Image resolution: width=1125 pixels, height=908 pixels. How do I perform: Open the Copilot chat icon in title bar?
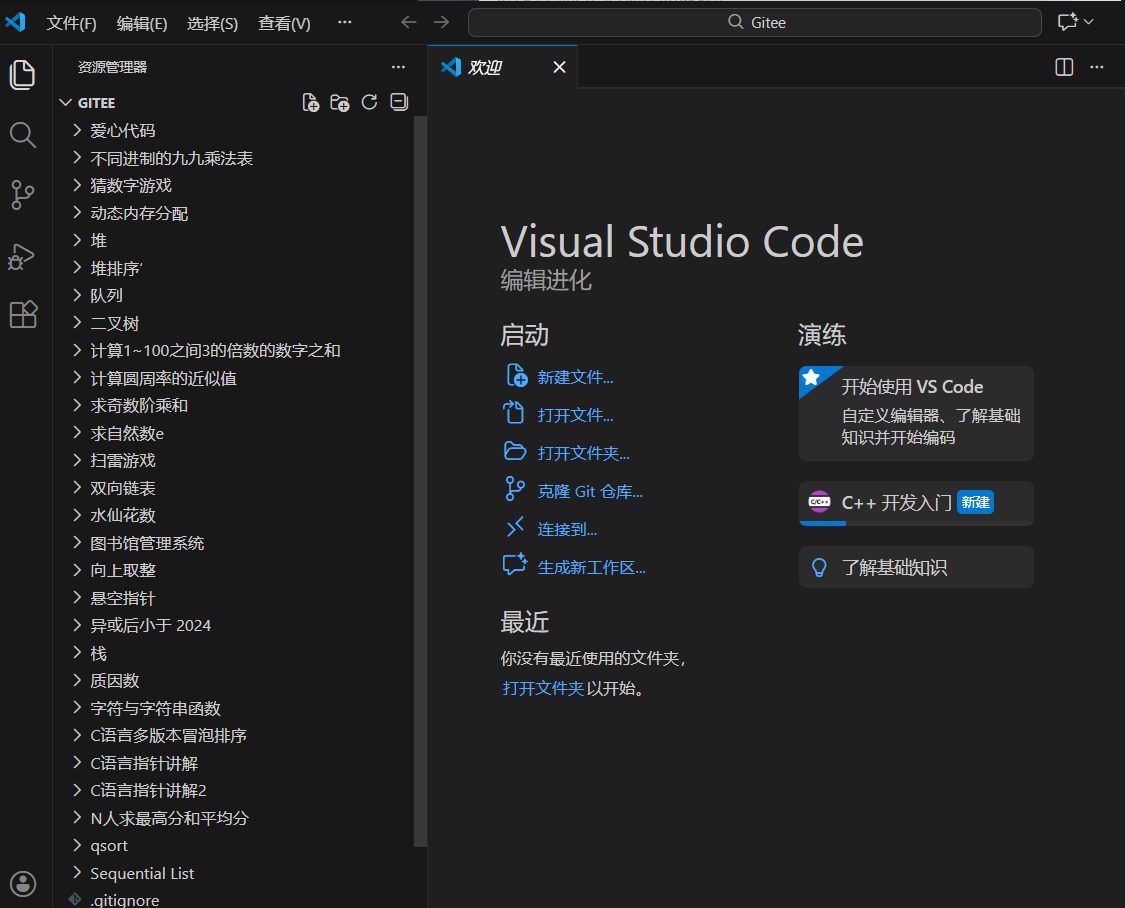point(1068,22)
